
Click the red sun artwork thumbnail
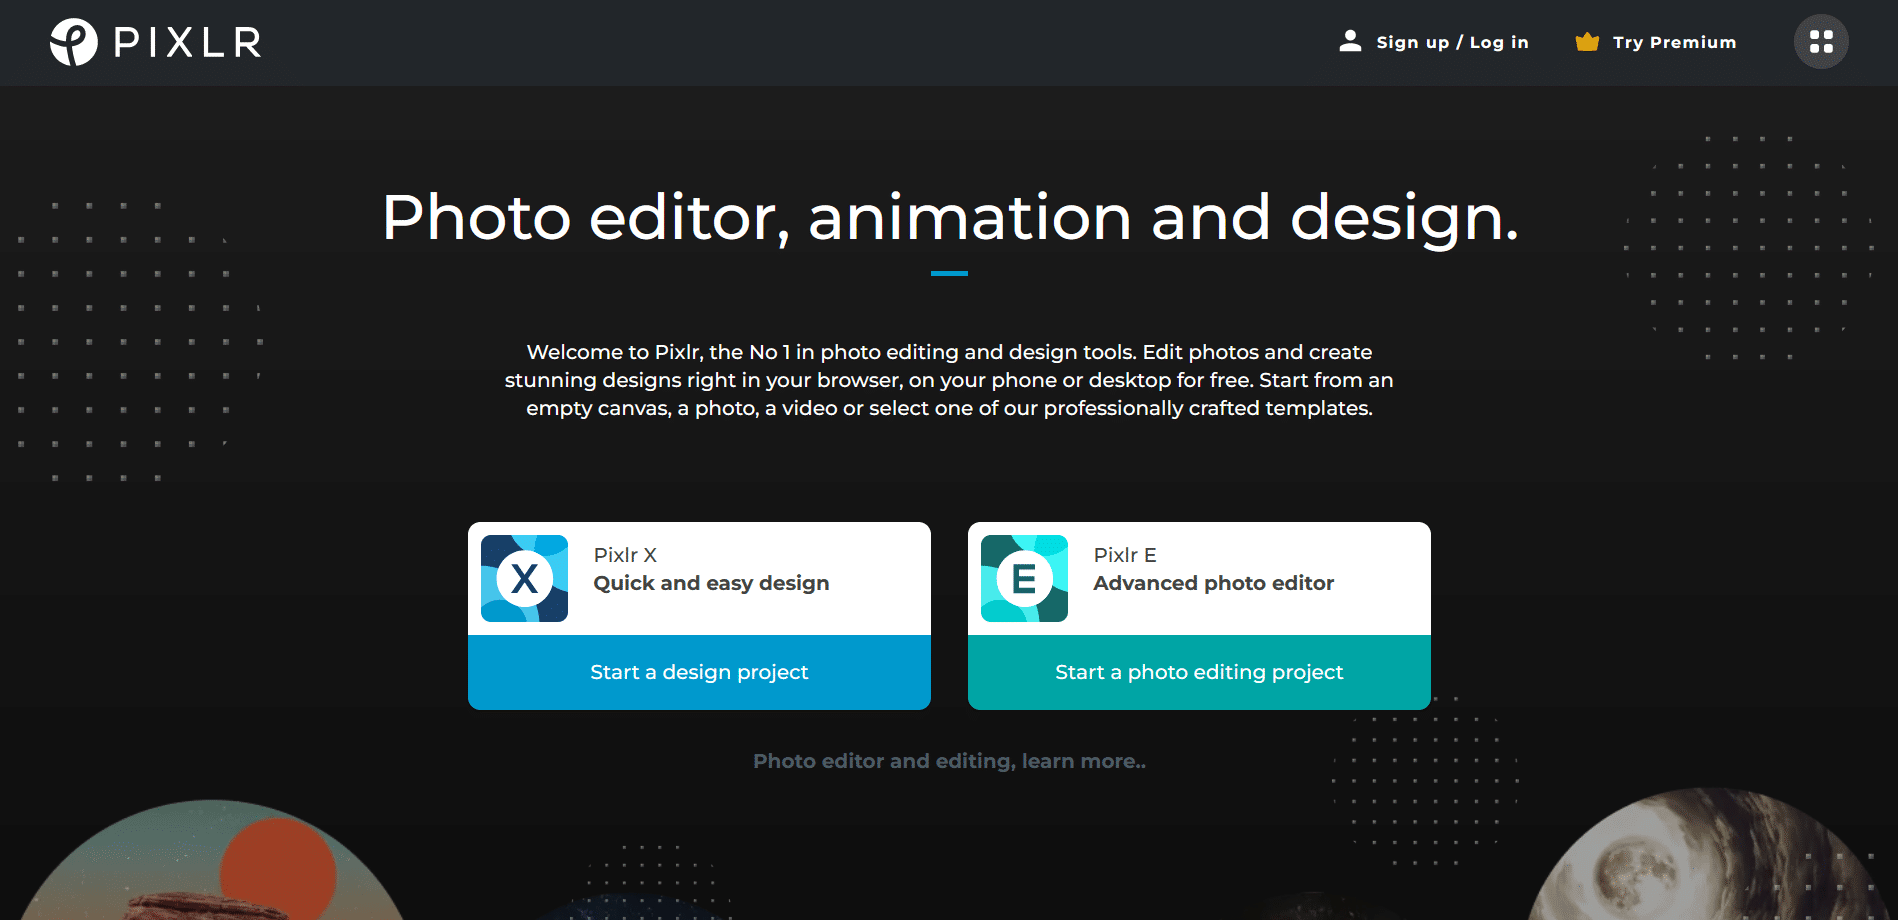tap(212, 861)
